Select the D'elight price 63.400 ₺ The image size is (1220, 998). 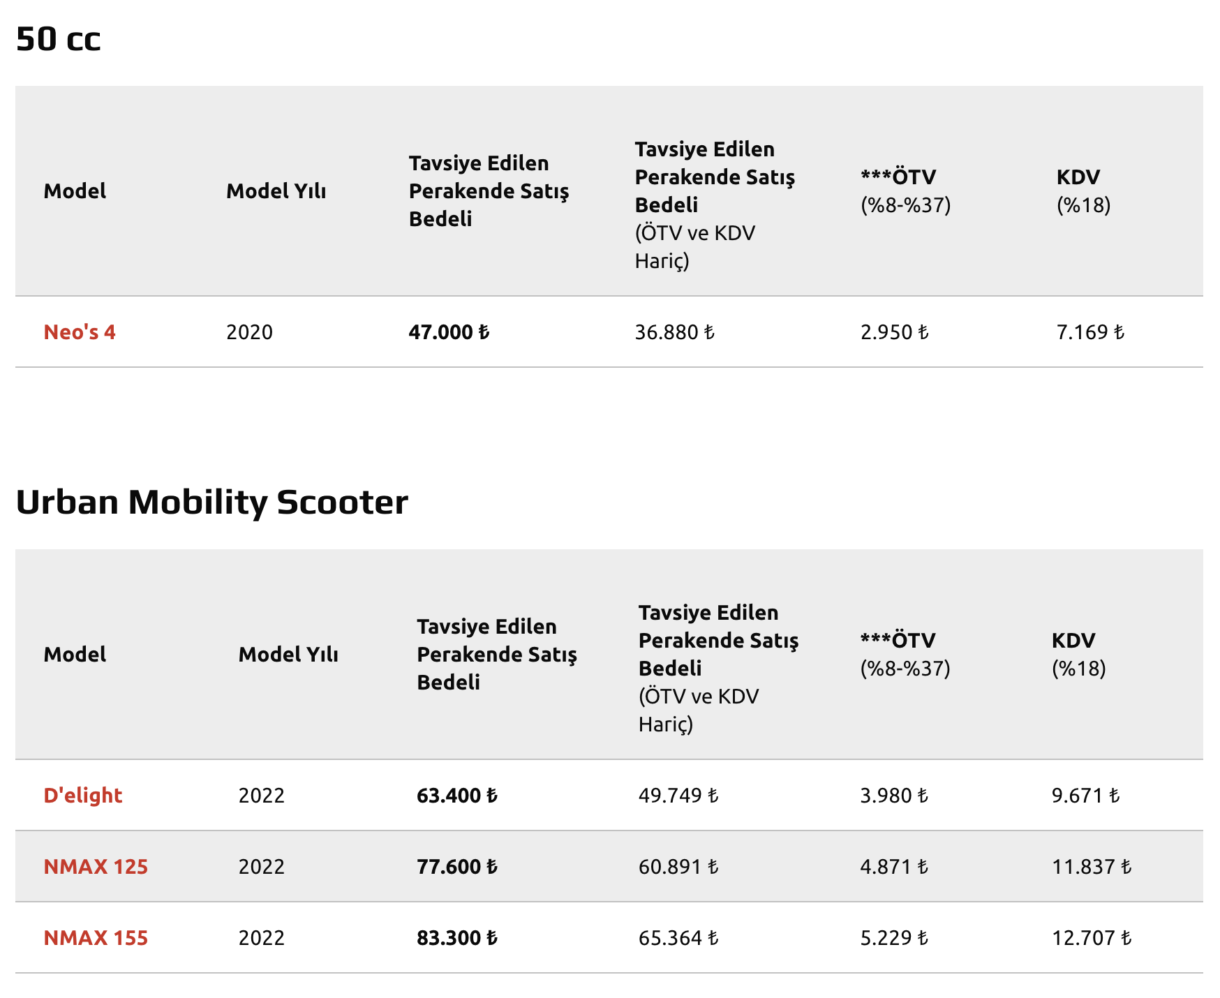(x=457, y=795)
